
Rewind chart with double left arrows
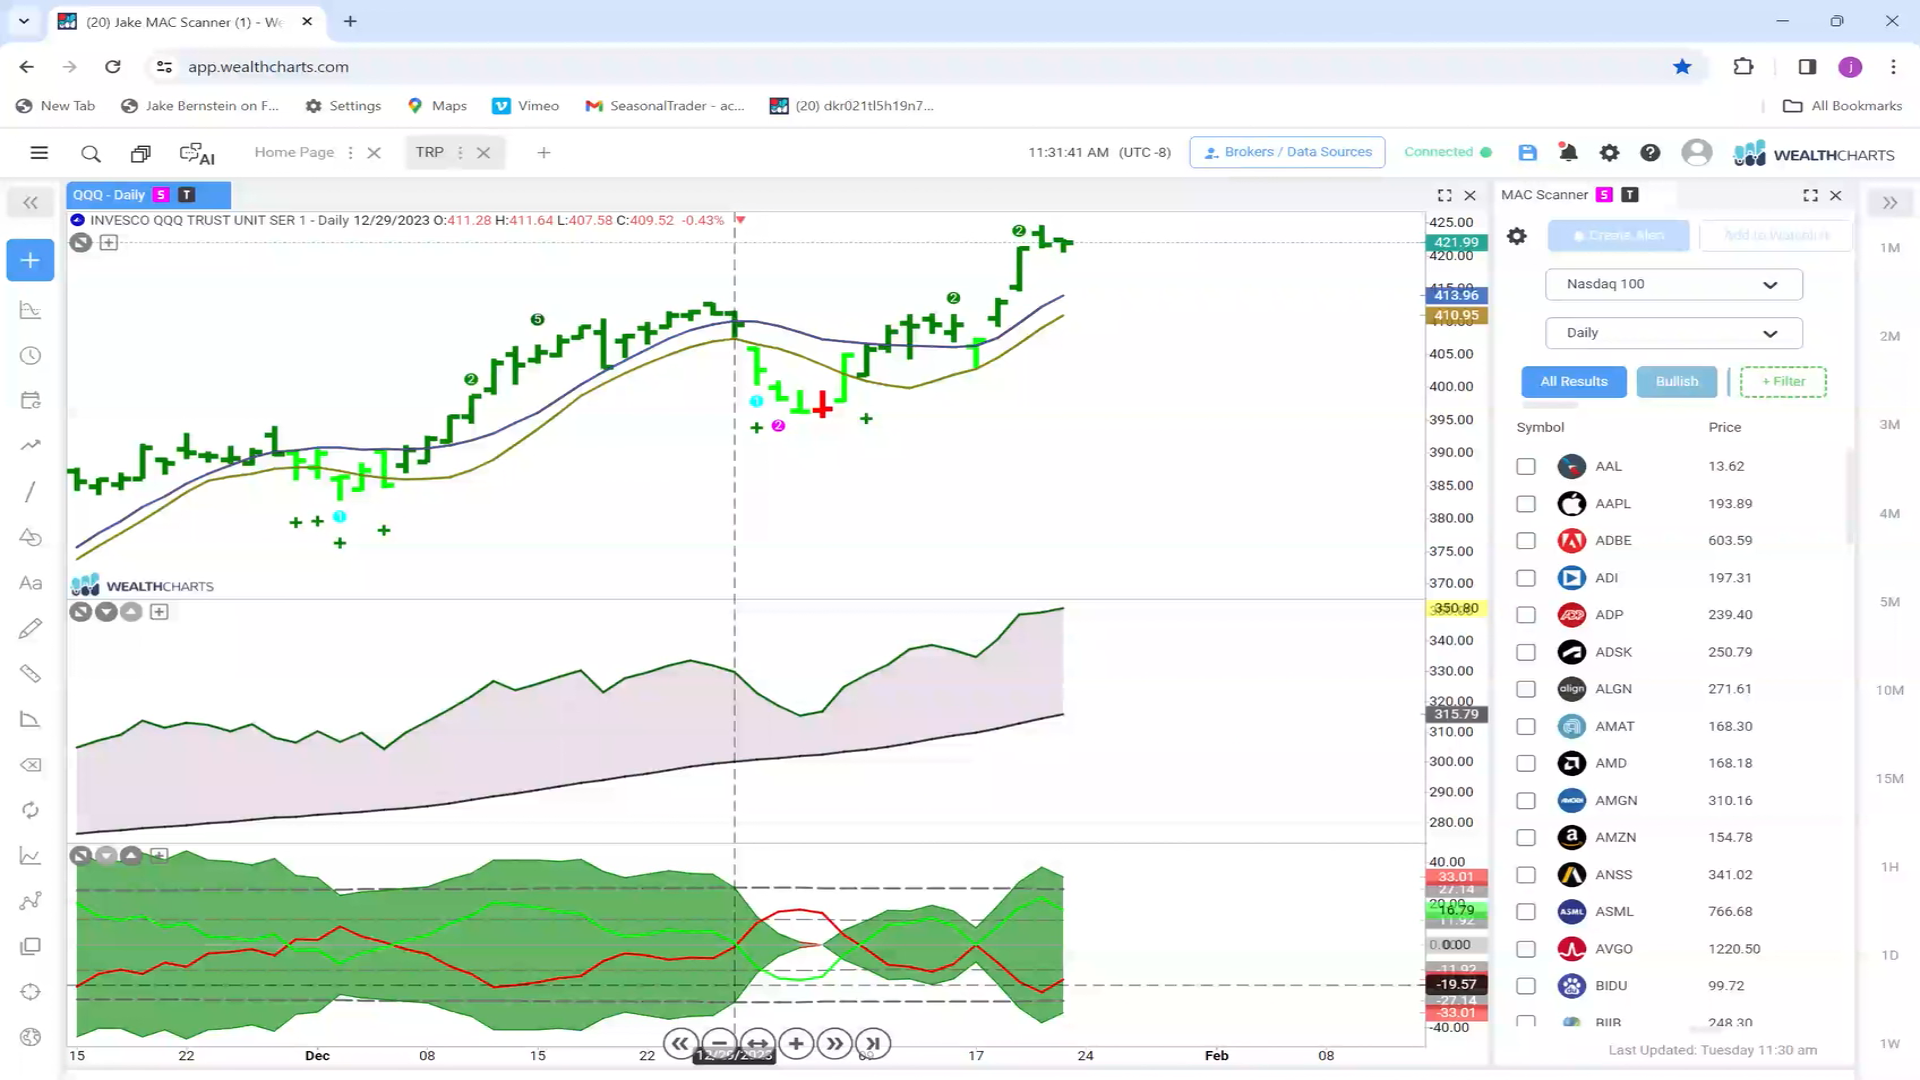click(680, 1044)
